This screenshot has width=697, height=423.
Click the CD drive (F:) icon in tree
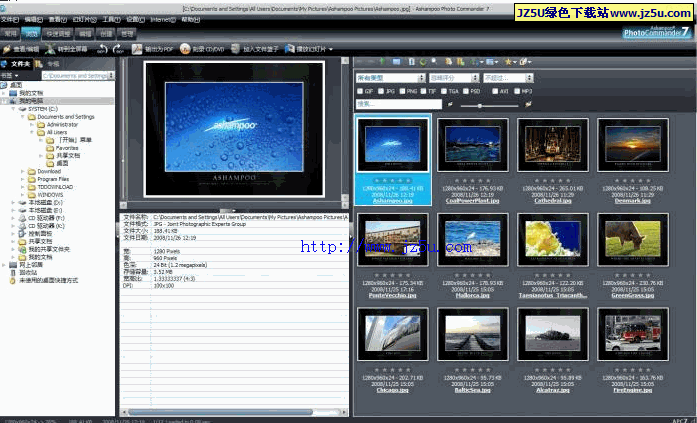(x=22, y=218)
